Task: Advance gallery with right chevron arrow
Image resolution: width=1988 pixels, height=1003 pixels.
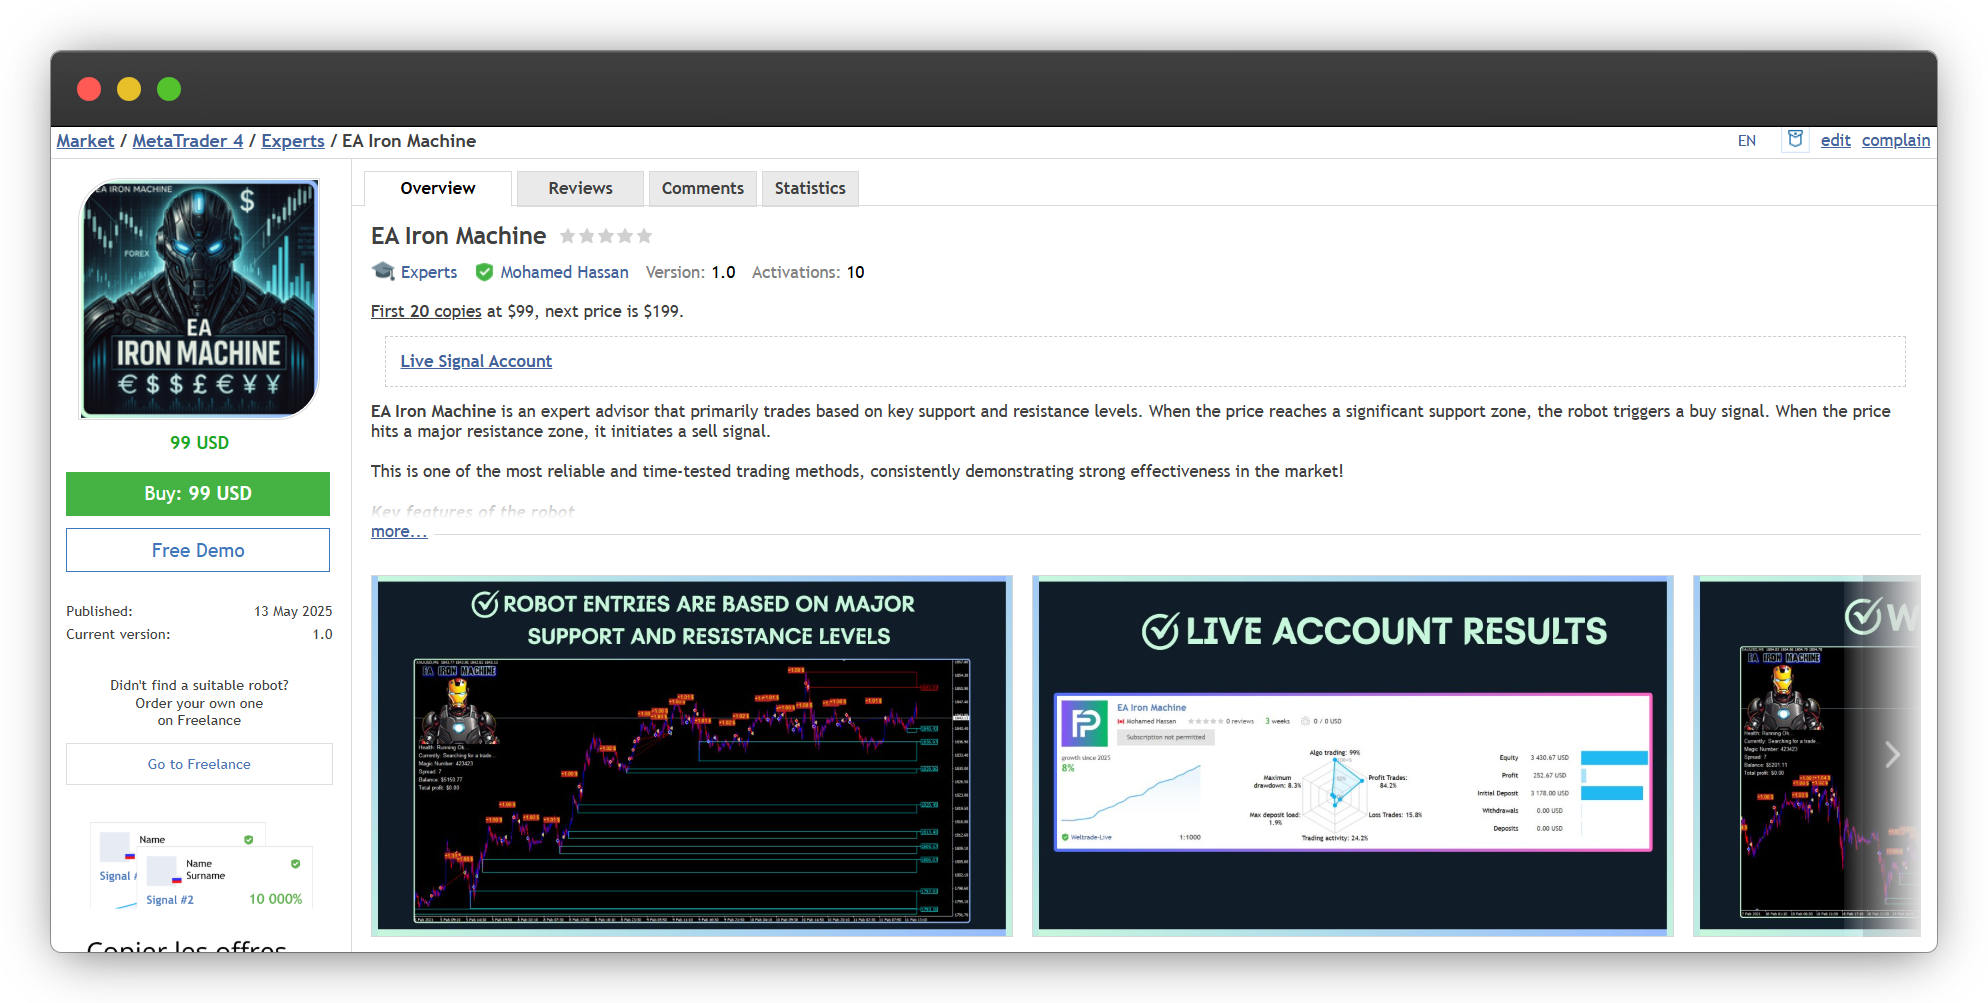Action: click(1892, 755)
